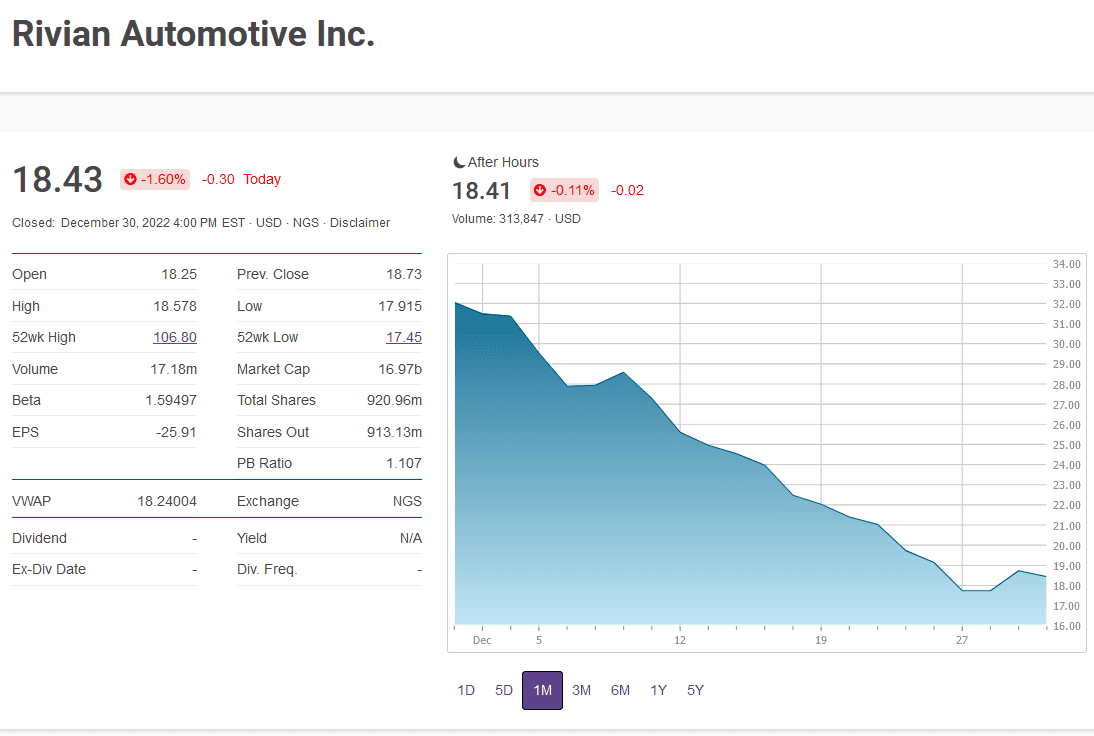Click the Div. Freq. label
Screen dimensions: 1094x736
[x=267, y=569]
